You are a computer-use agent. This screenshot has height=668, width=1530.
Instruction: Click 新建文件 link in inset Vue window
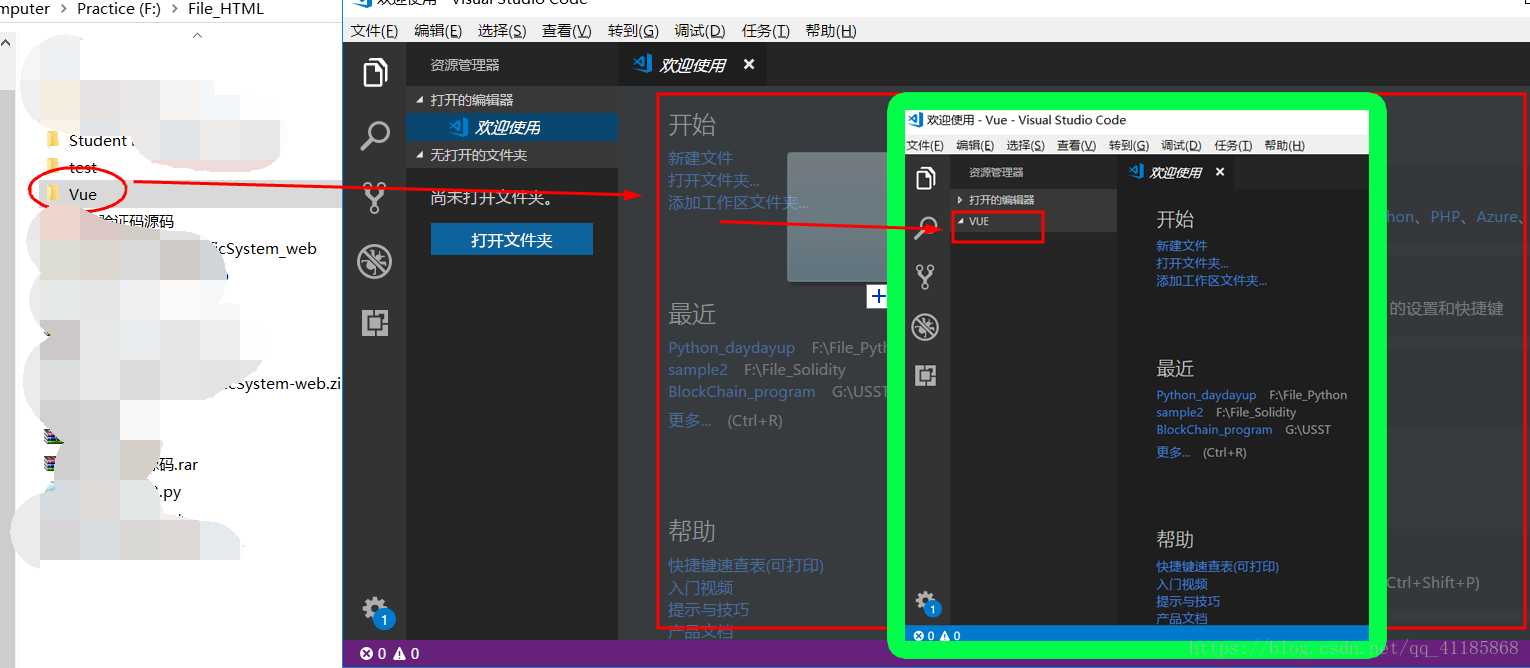tap(1182, 245)
